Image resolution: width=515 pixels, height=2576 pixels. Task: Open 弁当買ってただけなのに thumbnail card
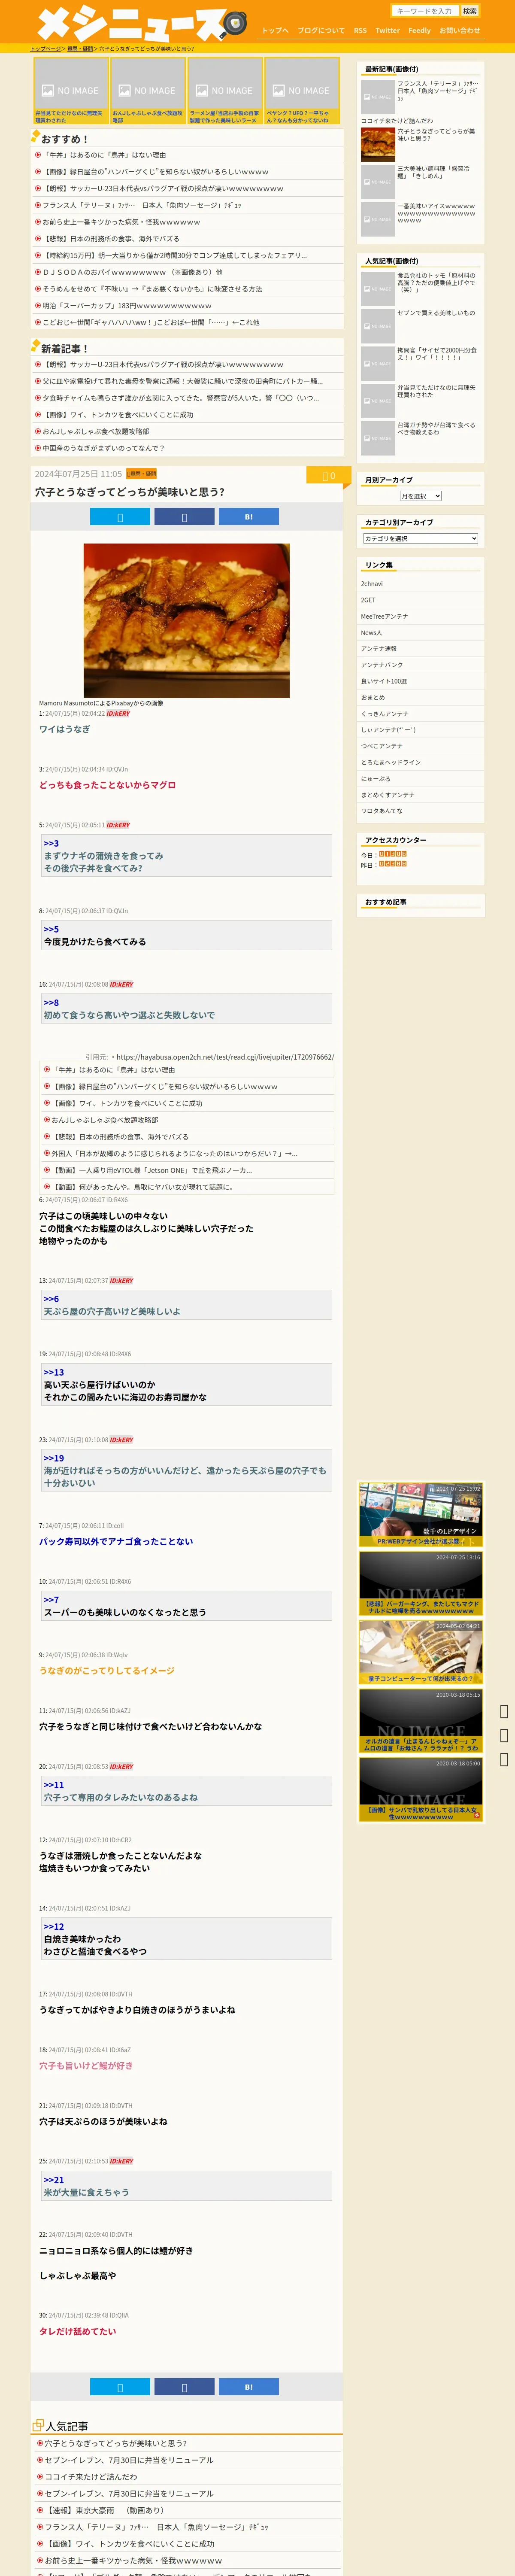[70, 91]
